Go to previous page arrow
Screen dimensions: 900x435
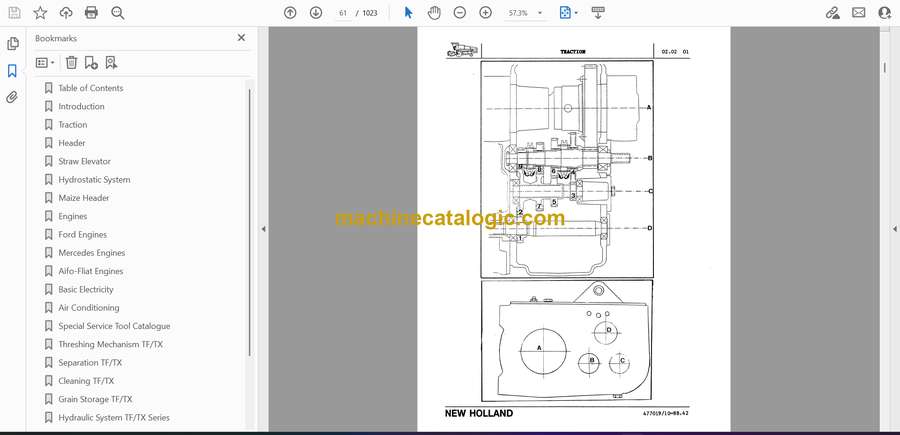[290, 13]
